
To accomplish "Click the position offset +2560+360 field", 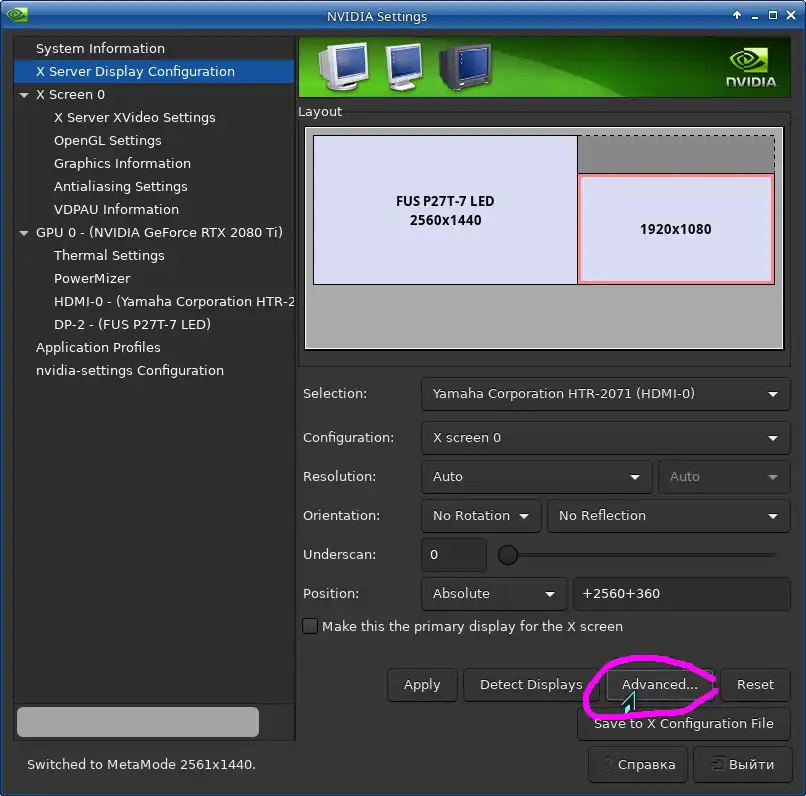I will tap(682, 594).
